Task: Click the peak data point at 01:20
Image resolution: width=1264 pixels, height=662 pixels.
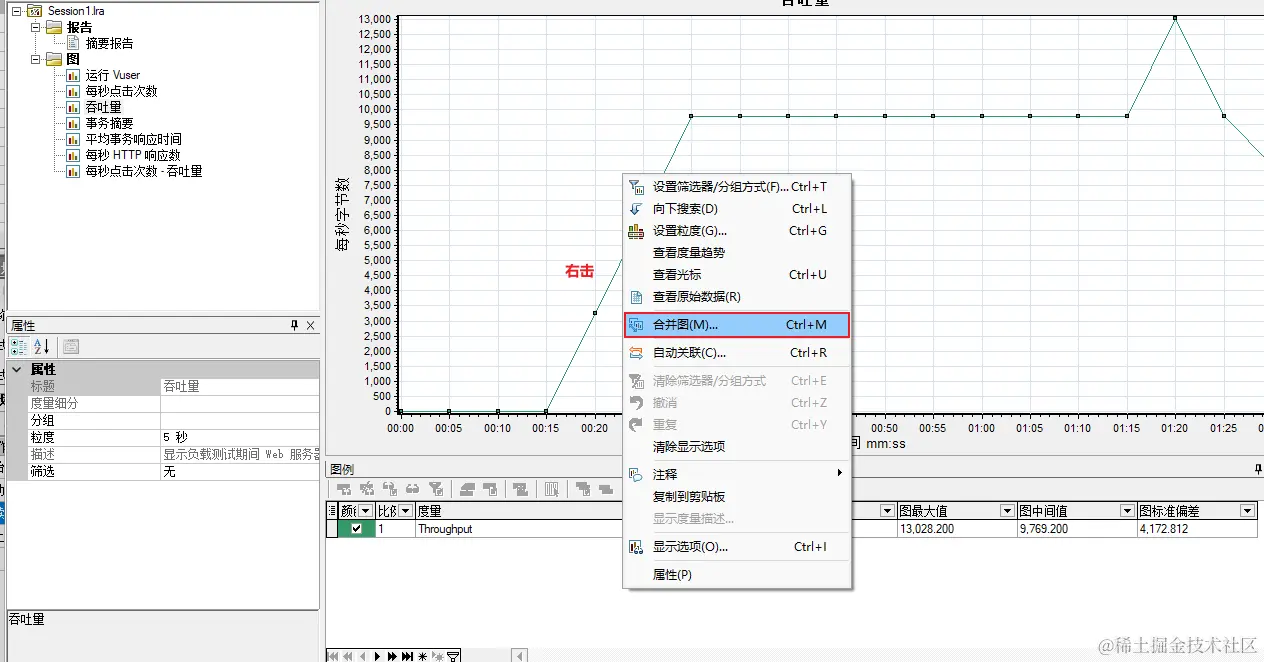Action: 1175,18
